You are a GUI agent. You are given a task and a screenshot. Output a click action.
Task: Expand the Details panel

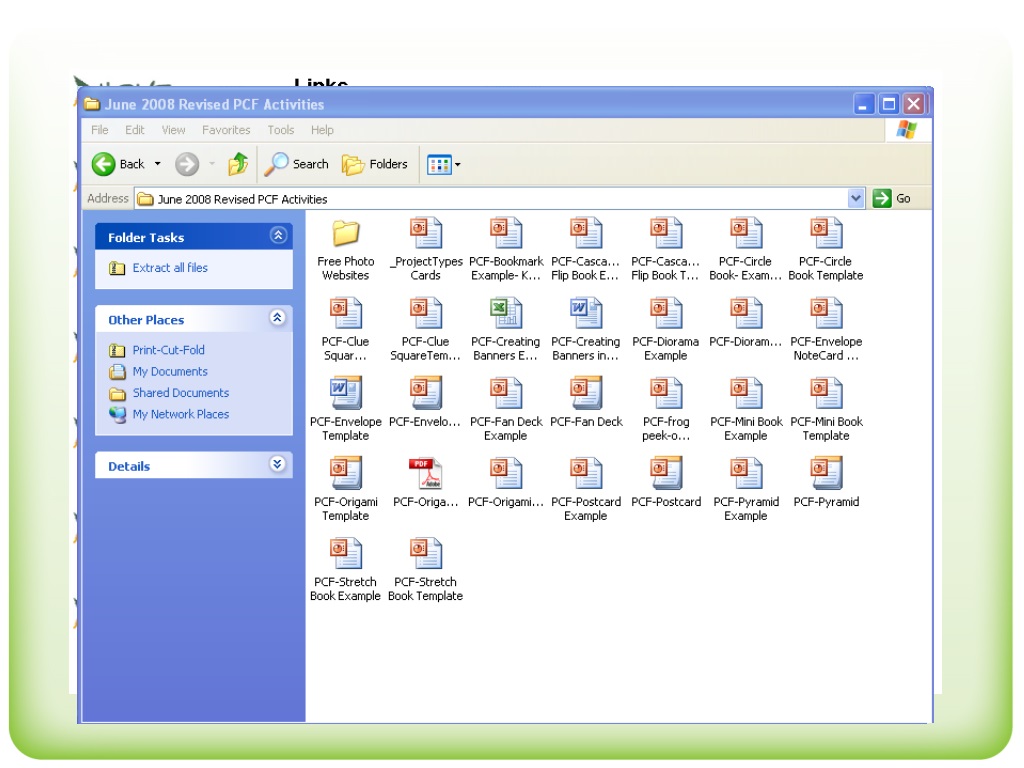(278, 464)
